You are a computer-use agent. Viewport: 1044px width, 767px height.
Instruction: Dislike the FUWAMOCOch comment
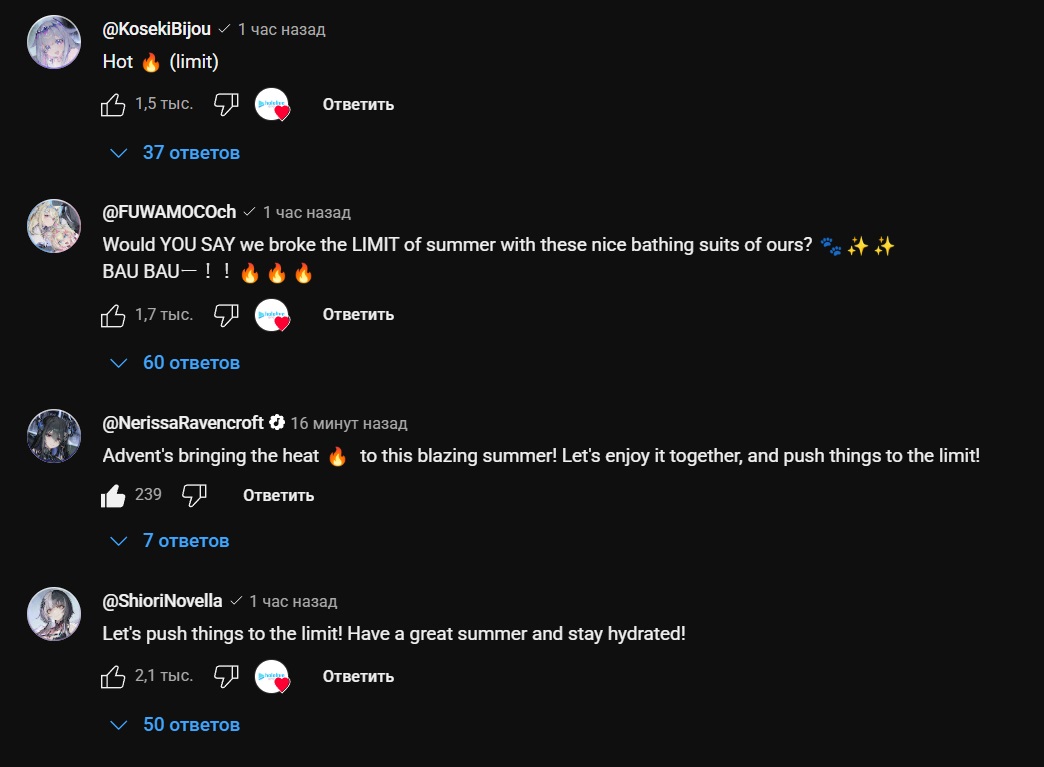pos(227,315)
